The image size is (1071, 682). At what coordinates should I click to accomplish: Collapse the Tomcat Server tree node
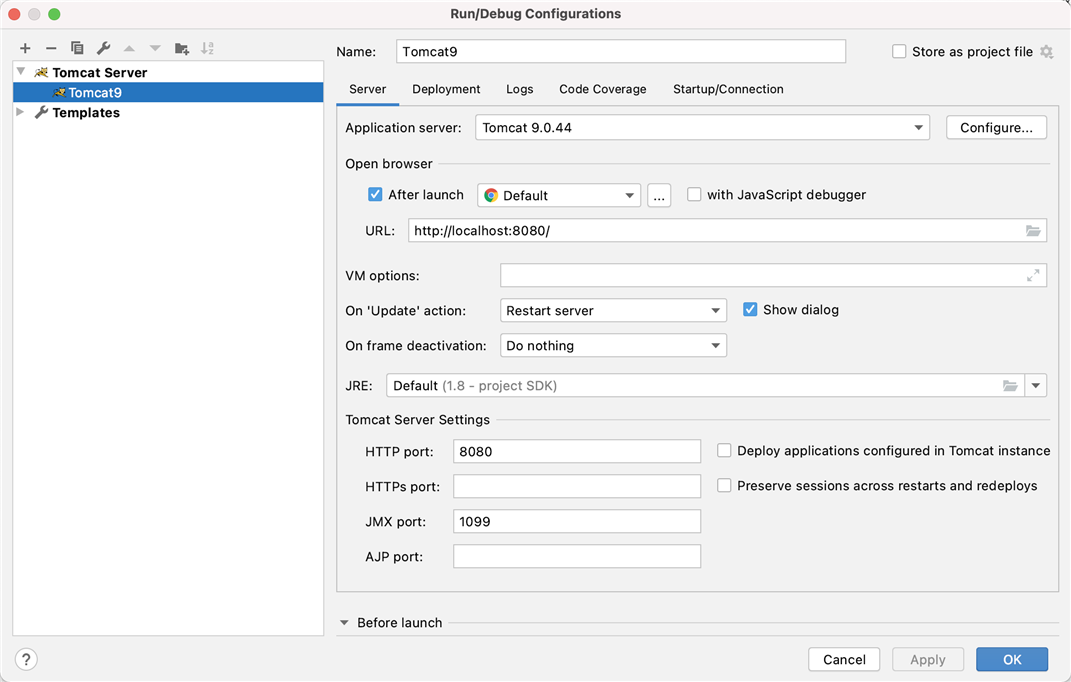click(x=21, y=72)
